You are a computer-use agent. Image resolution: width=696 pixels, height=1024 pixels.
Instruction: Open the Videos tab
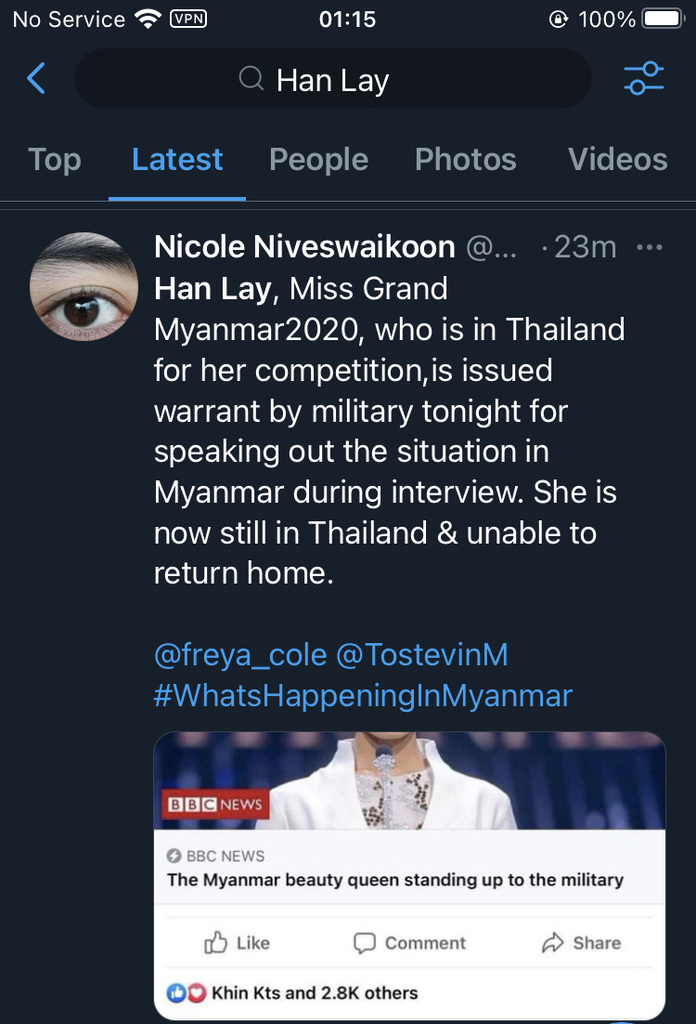pos(617,160)
